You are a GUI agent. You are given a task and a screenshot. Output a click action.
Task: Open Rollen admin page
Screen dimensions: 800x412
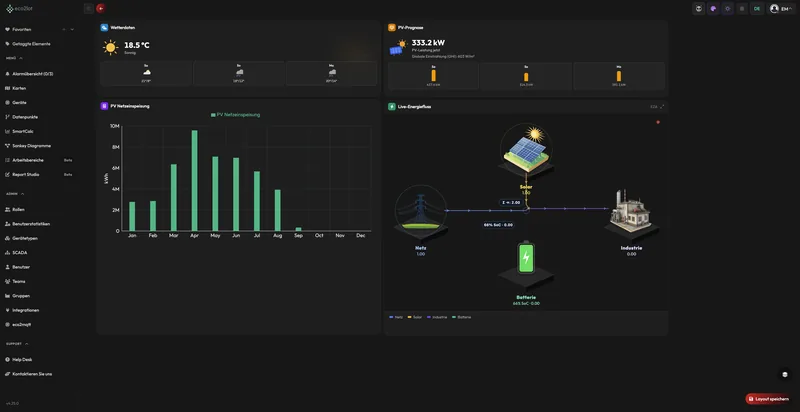(18, 210)
